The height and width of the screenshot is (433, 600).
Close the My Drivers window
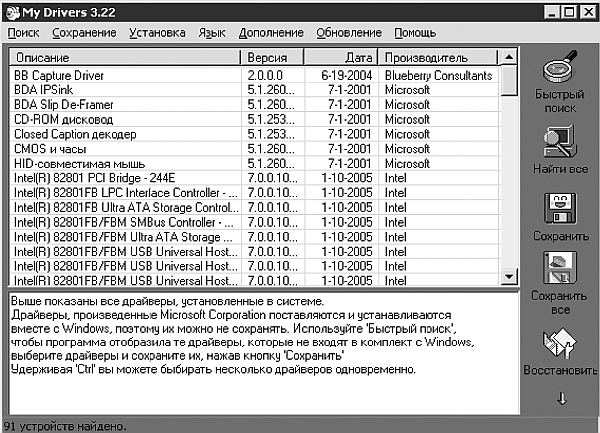click(x=588, y=12)
